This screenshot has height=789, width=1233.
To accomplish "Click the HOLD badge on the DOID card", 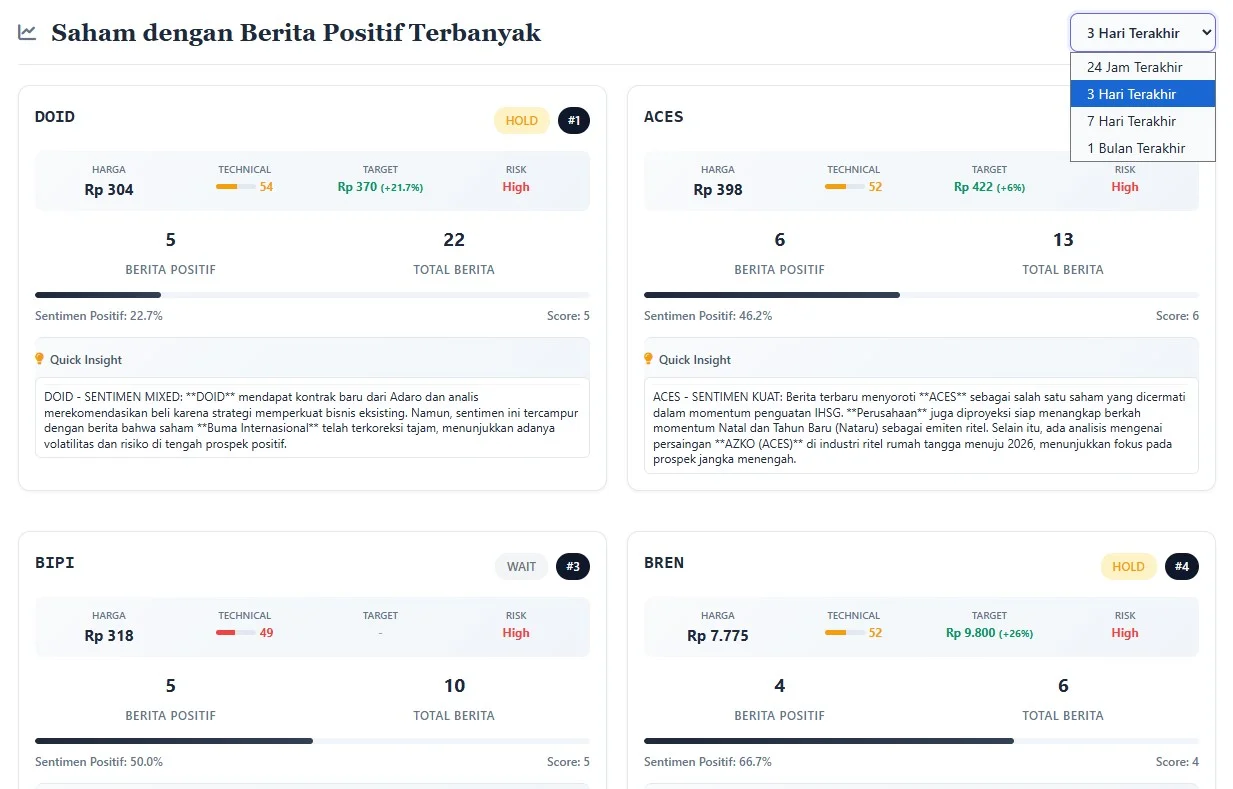I will coord(521,121).
